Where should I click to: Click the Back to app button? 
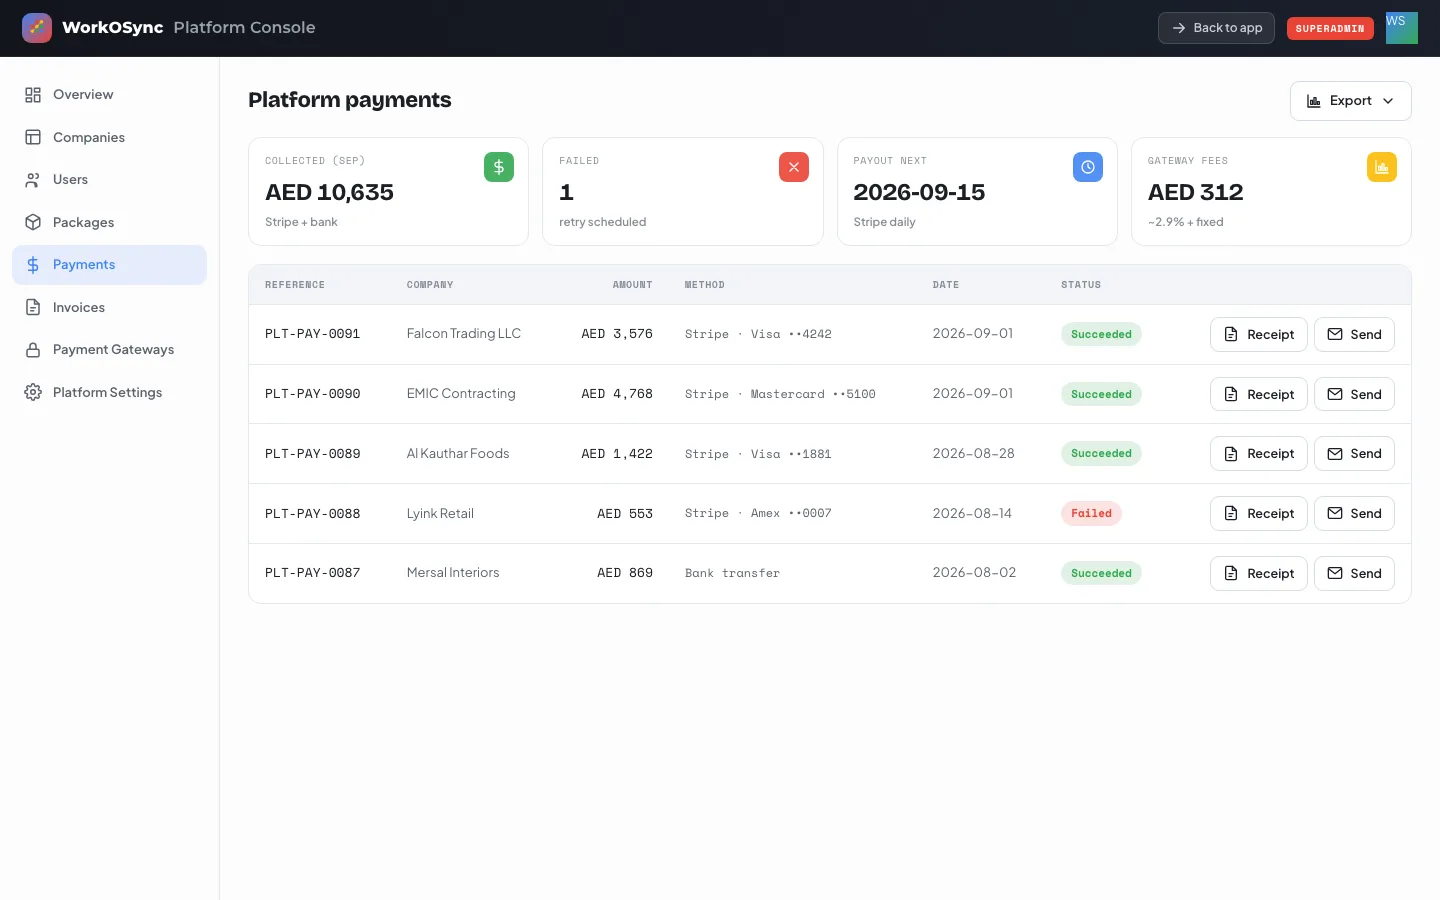[x=1216, y=28]
